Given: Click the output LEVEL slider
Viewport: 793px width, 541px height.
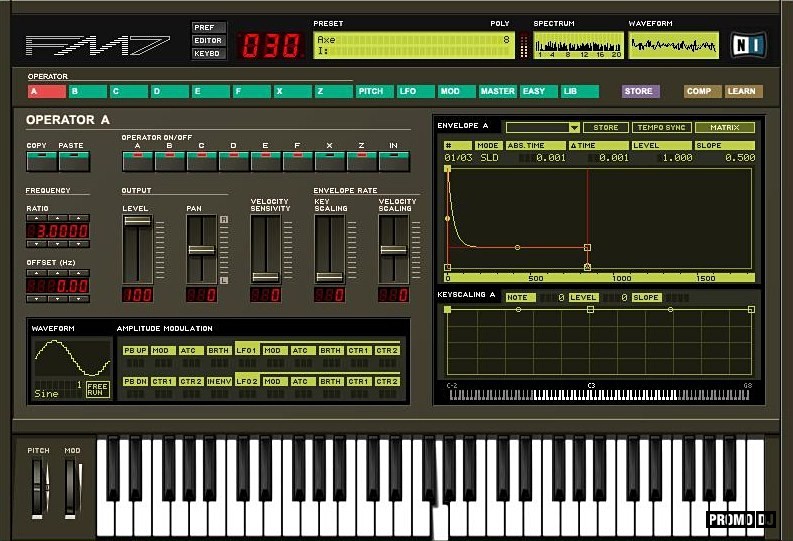Looking at the screenshot, I should tap(138, 249).
